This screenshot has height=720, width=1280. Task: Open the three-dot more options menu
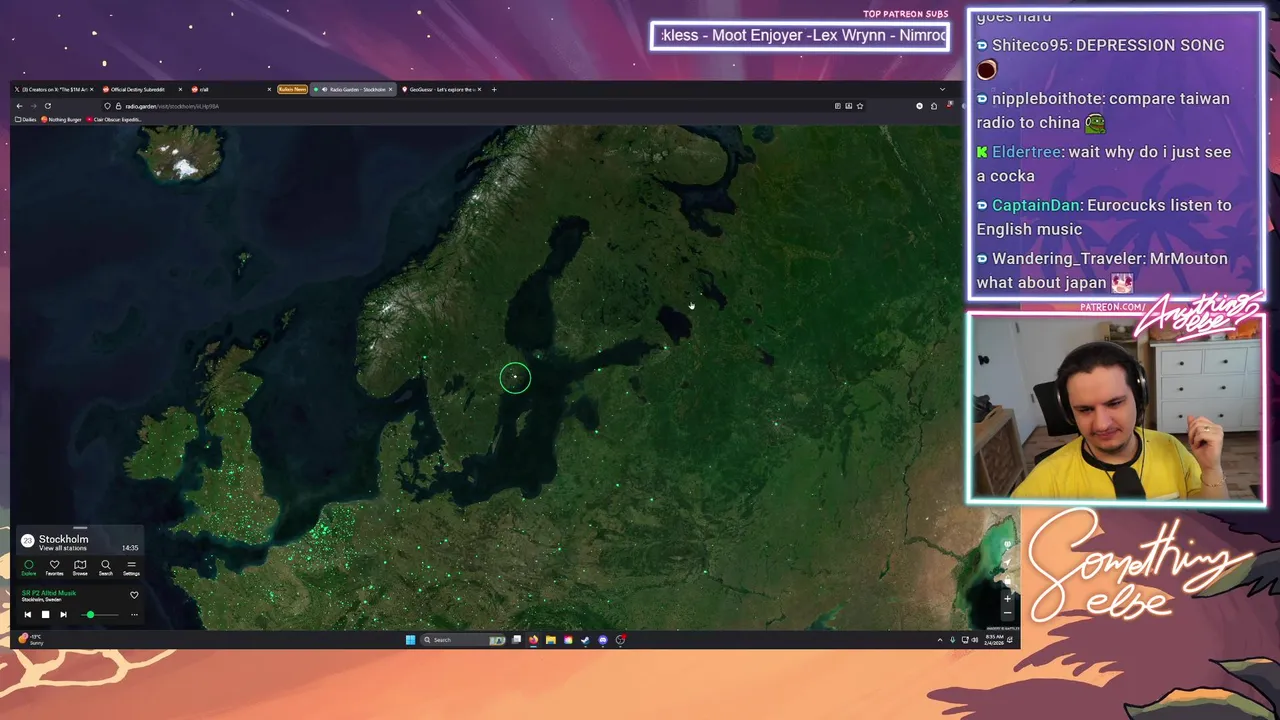(134, 614)
